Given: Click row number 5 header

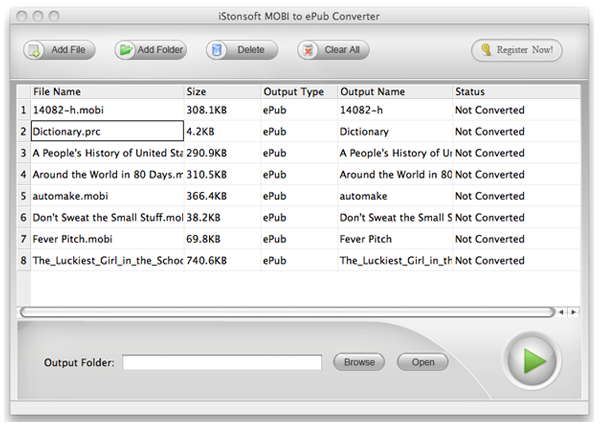Looking at the screenshot, I should (24, 196).
